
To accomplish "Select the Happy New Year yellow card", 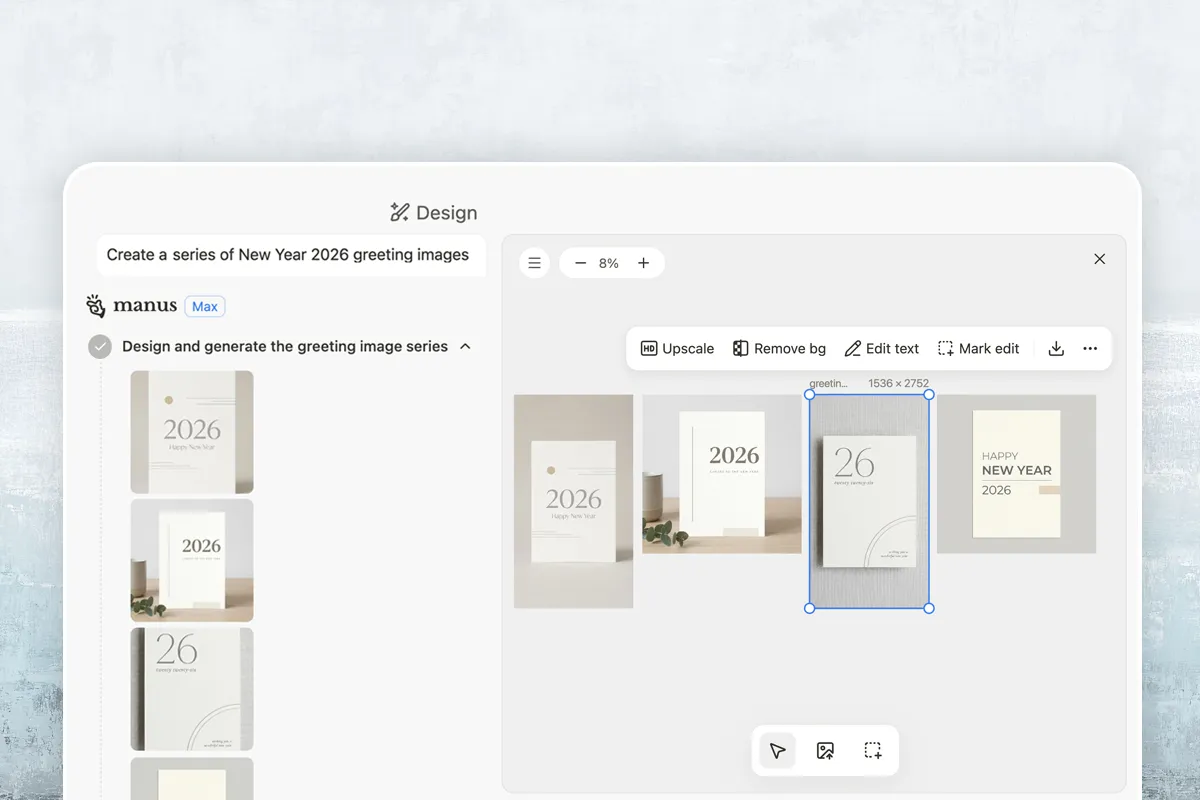I will point(1016,474).
